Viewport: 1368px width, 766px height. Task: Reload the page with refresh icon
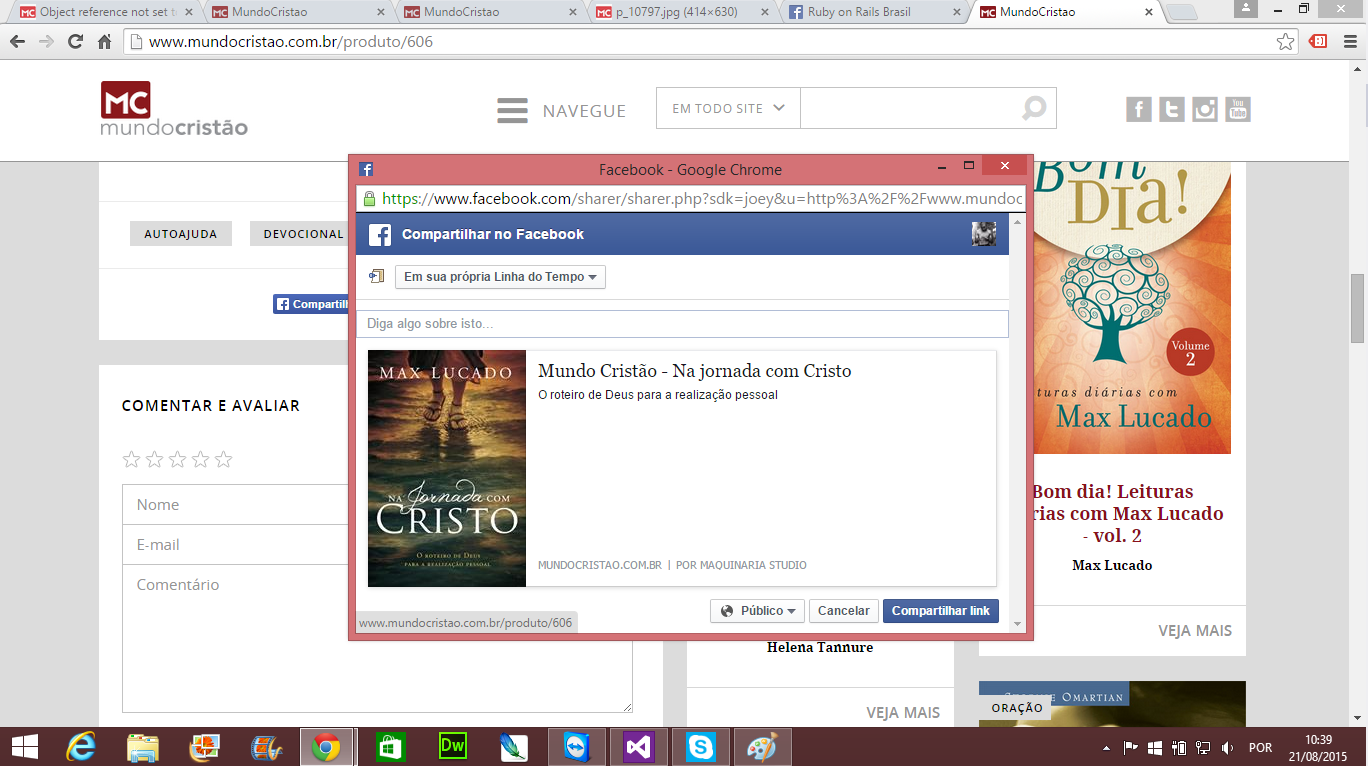75,42
